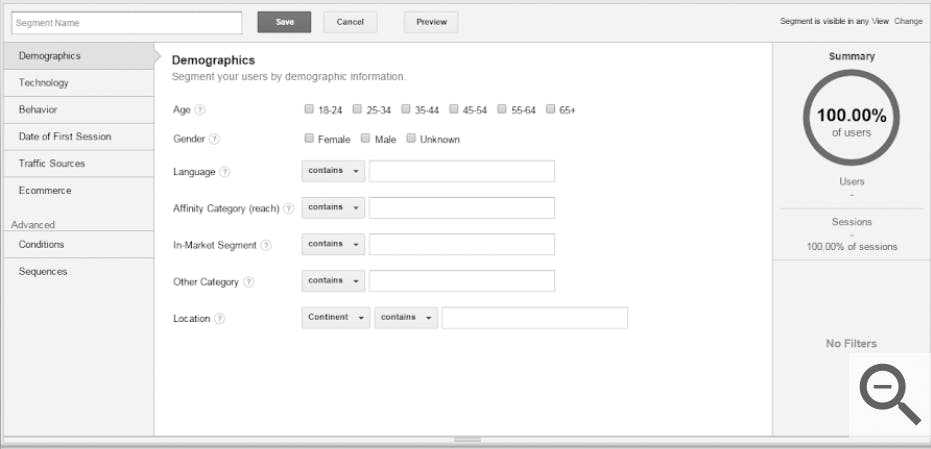Image resolution: width=931 pixels, height=449 pixels.
Task: Click the Cancel button
Action: click(x=350, y=22)
